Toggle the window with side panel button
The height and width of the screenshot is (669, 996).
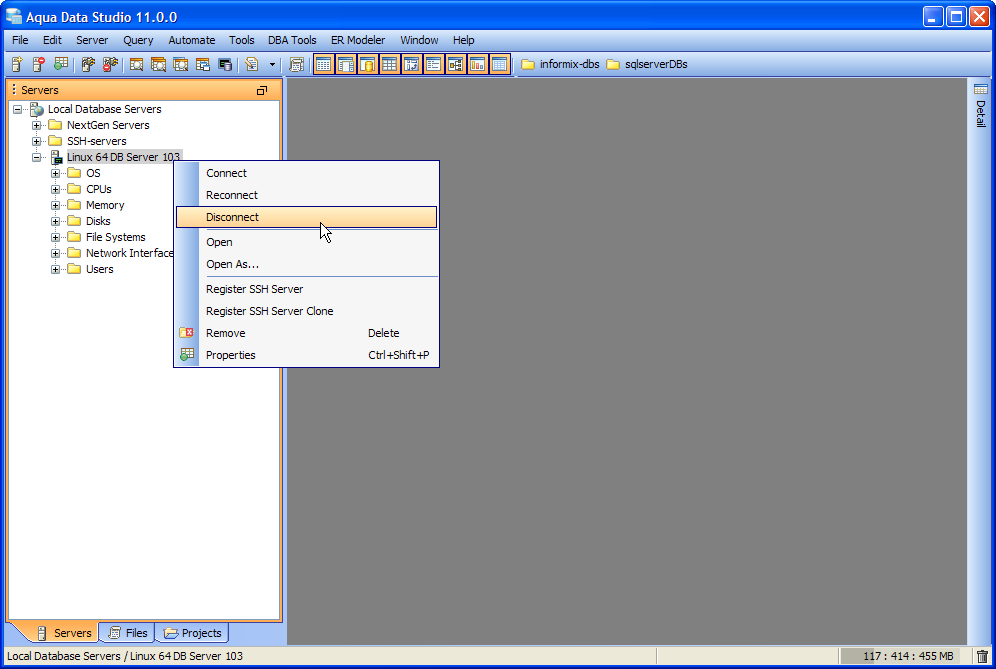(346, 64)
